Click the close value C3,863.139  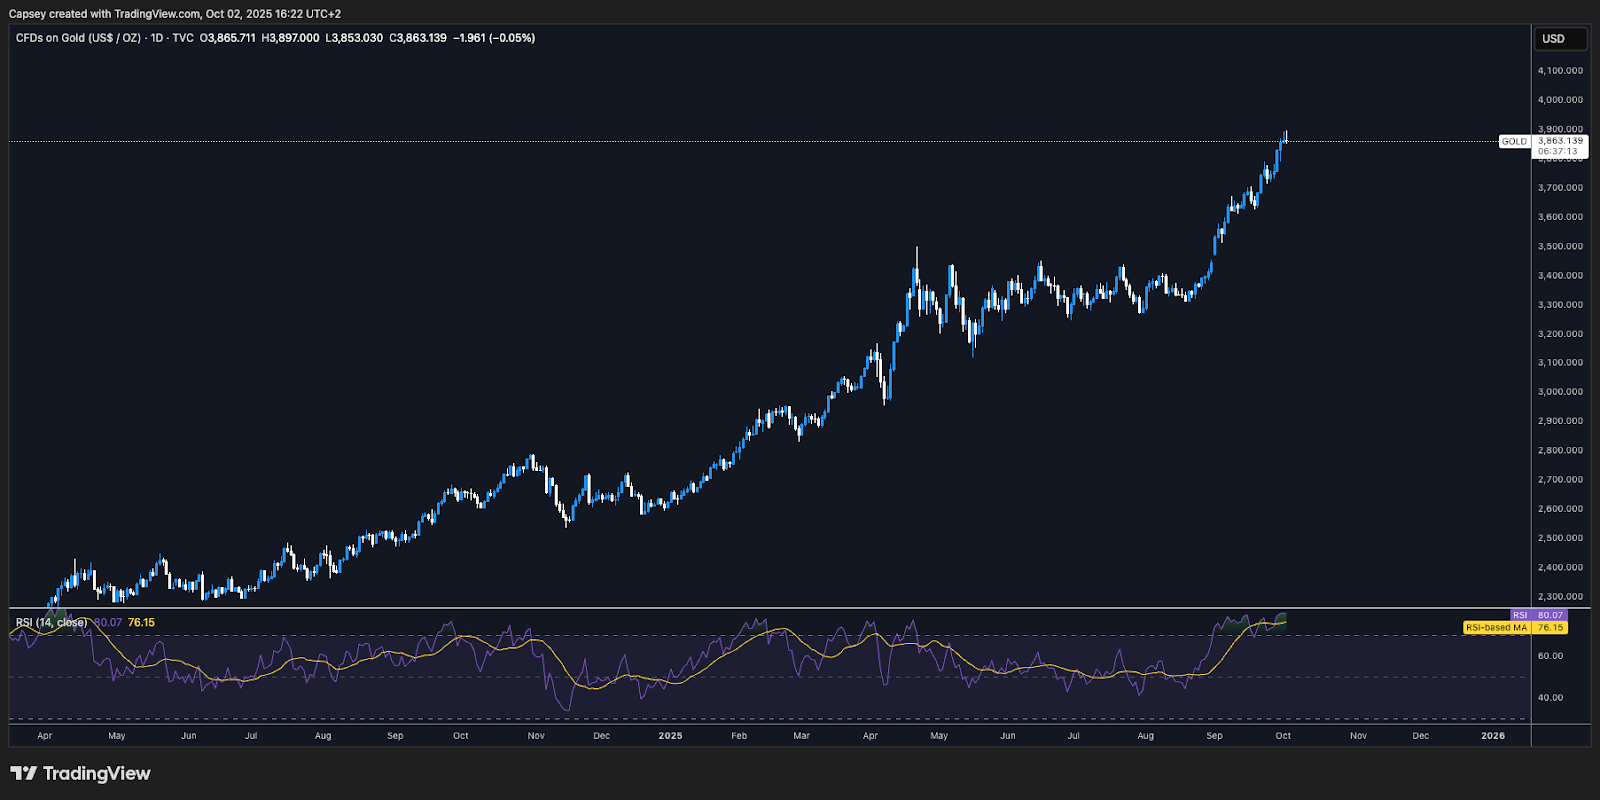tap(418, 38)
